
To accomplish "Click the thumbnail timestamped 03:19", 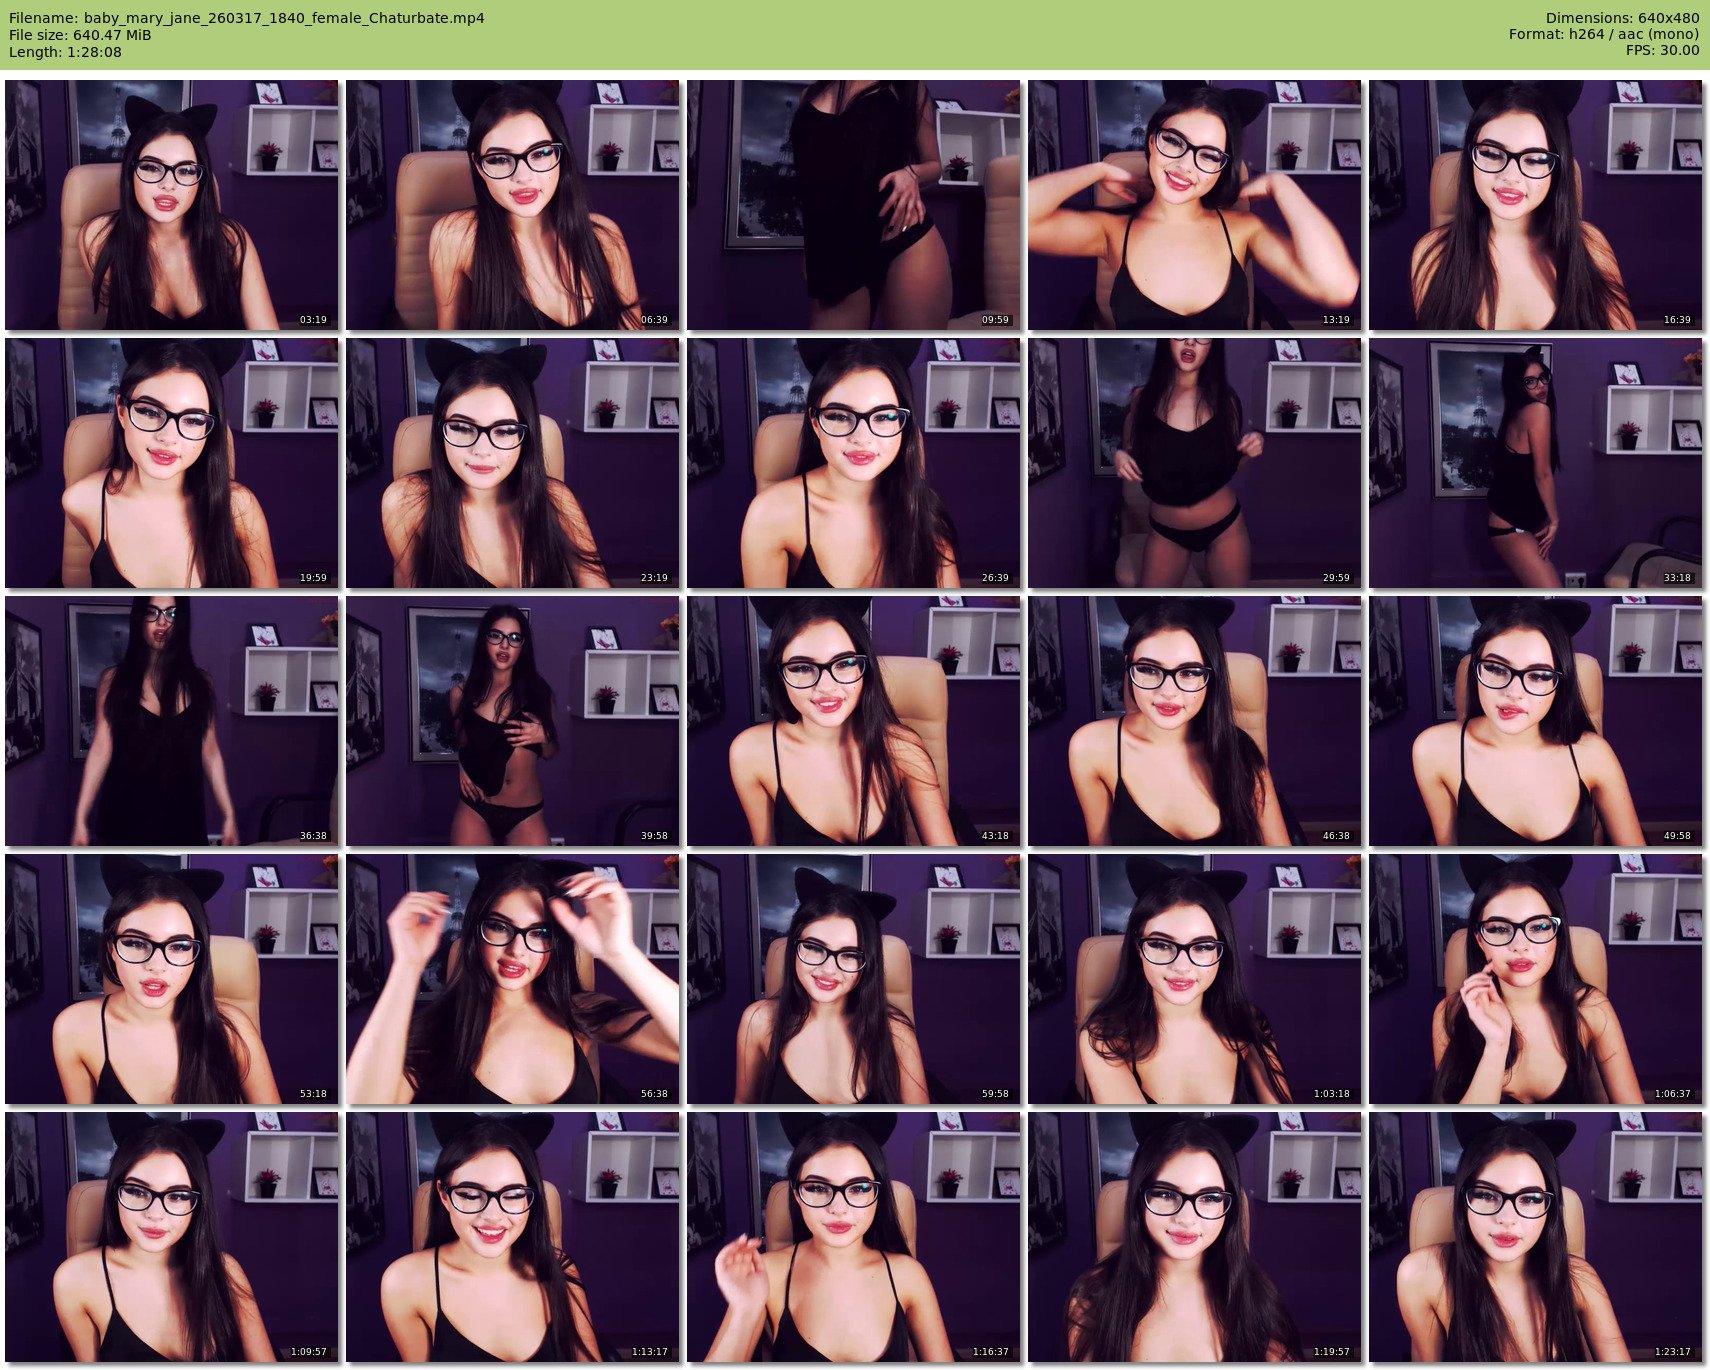I will [x=171, y=205].
